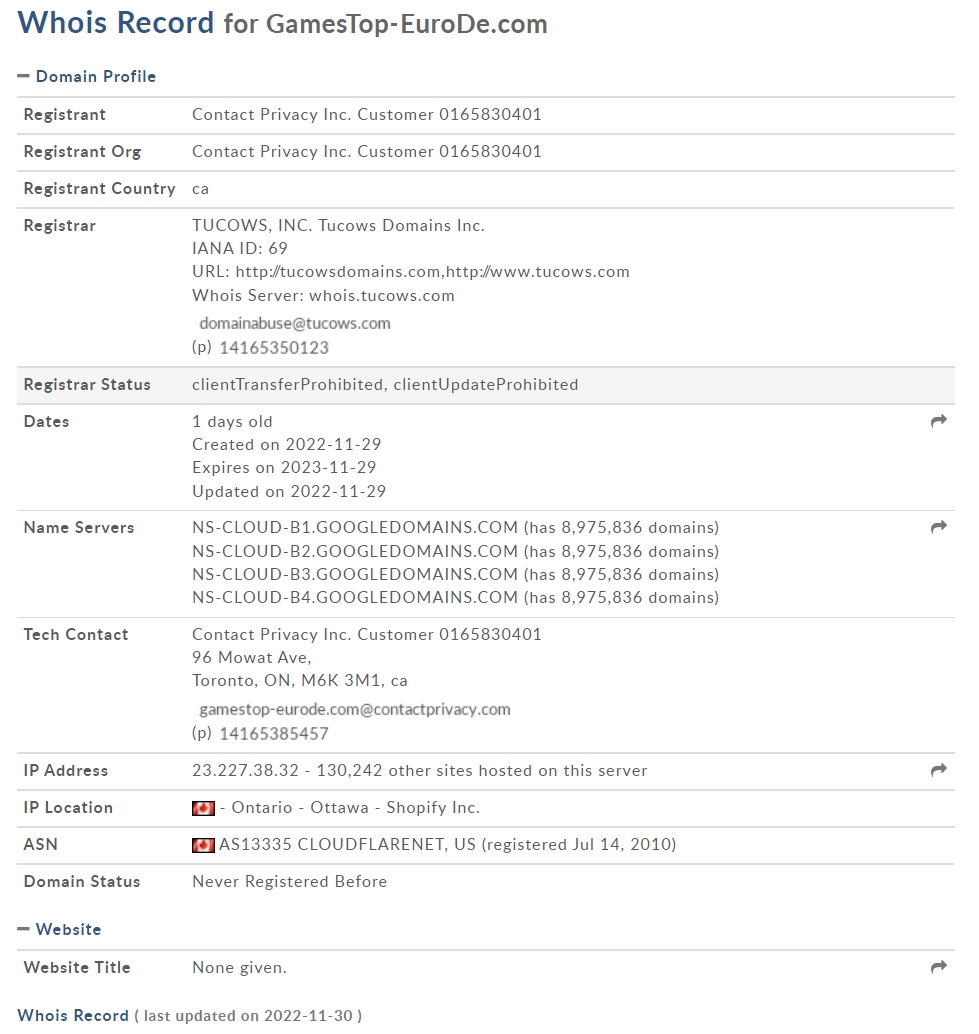Viewport: 979px width, 1034px height.
Task: Click the None given. website title value
Action: [239, 967]
